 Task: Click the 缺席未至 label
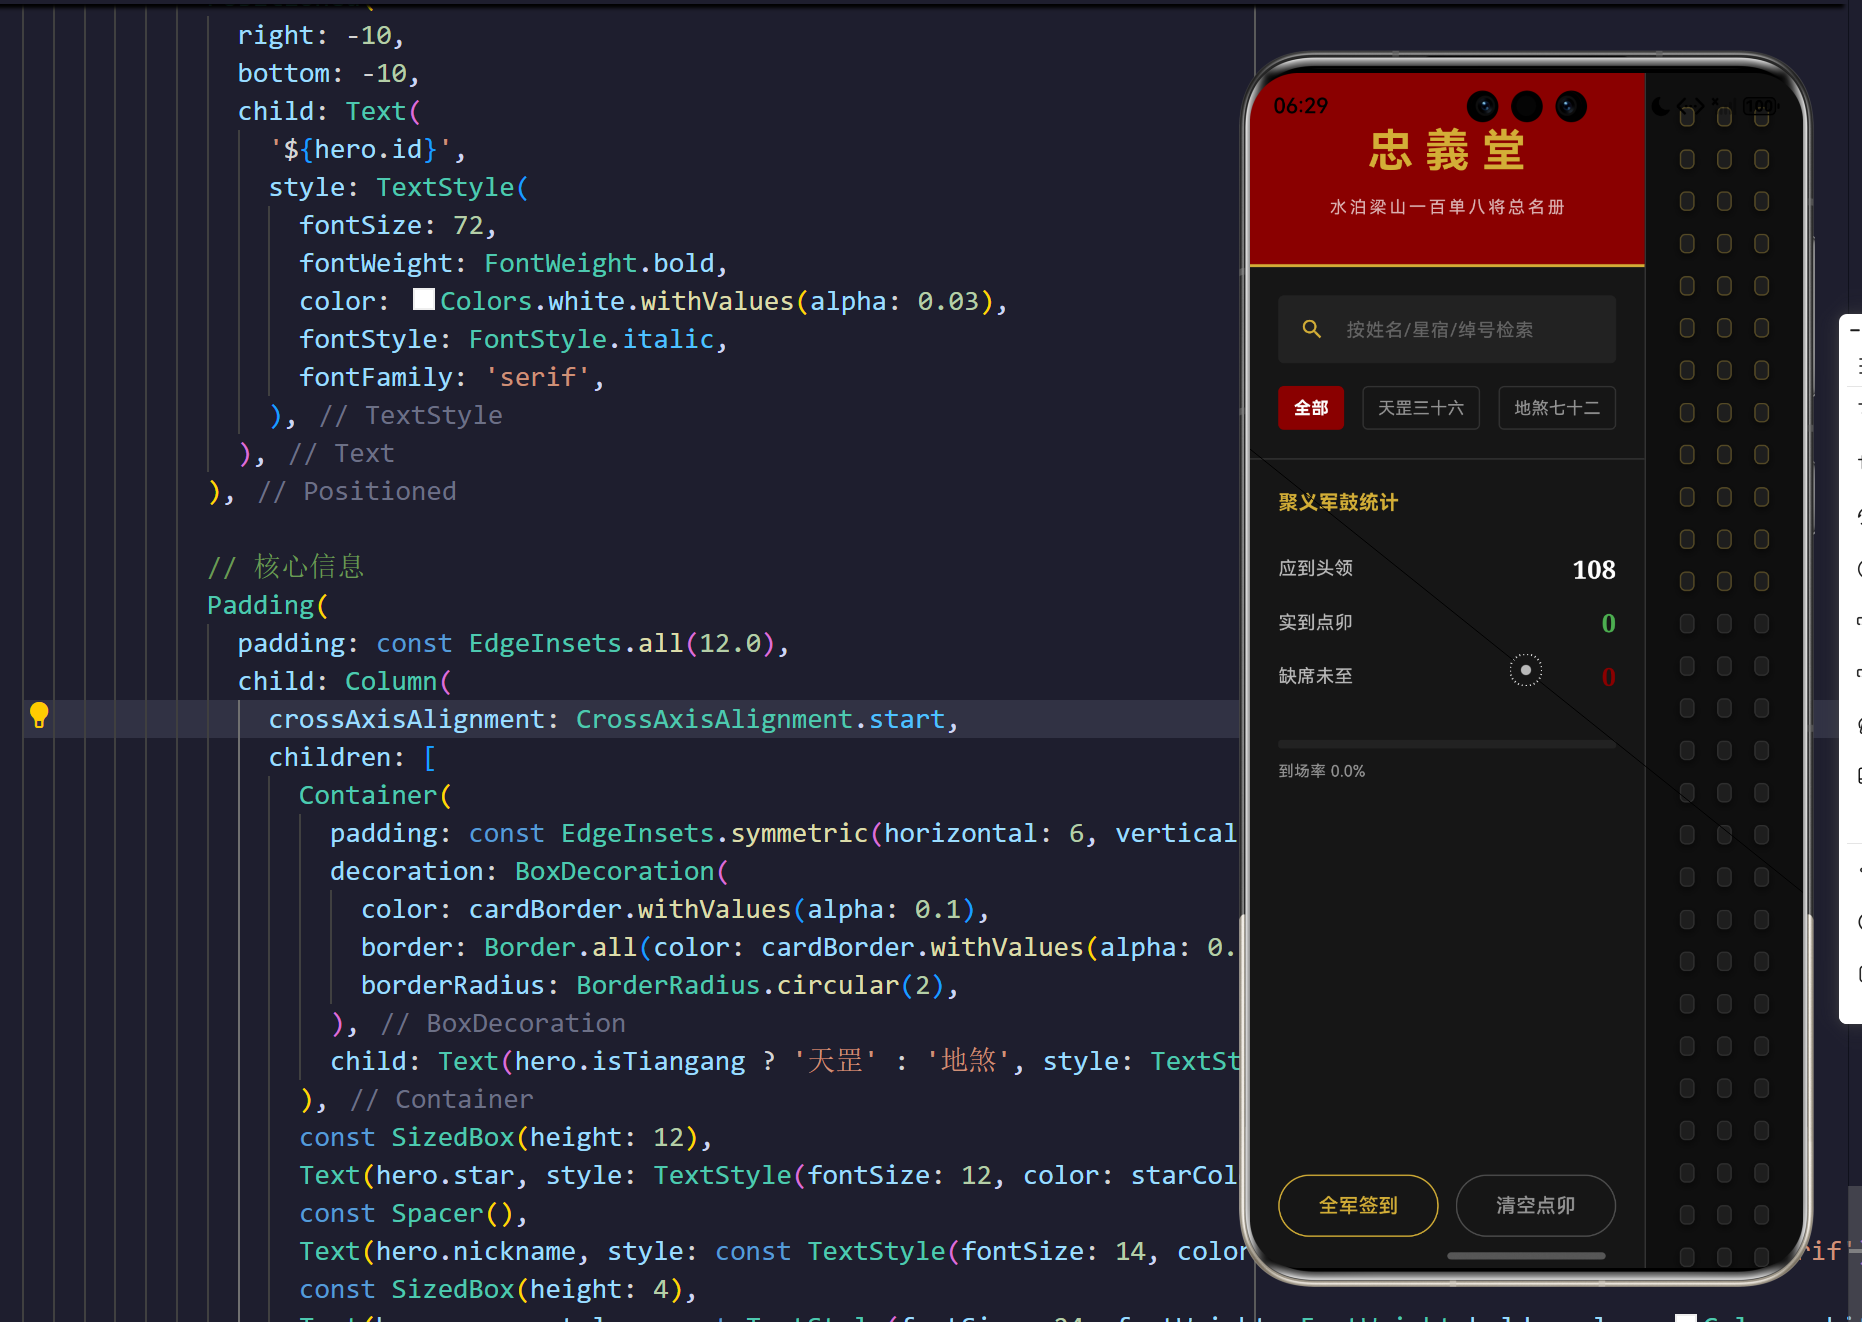click(1315, 676)
